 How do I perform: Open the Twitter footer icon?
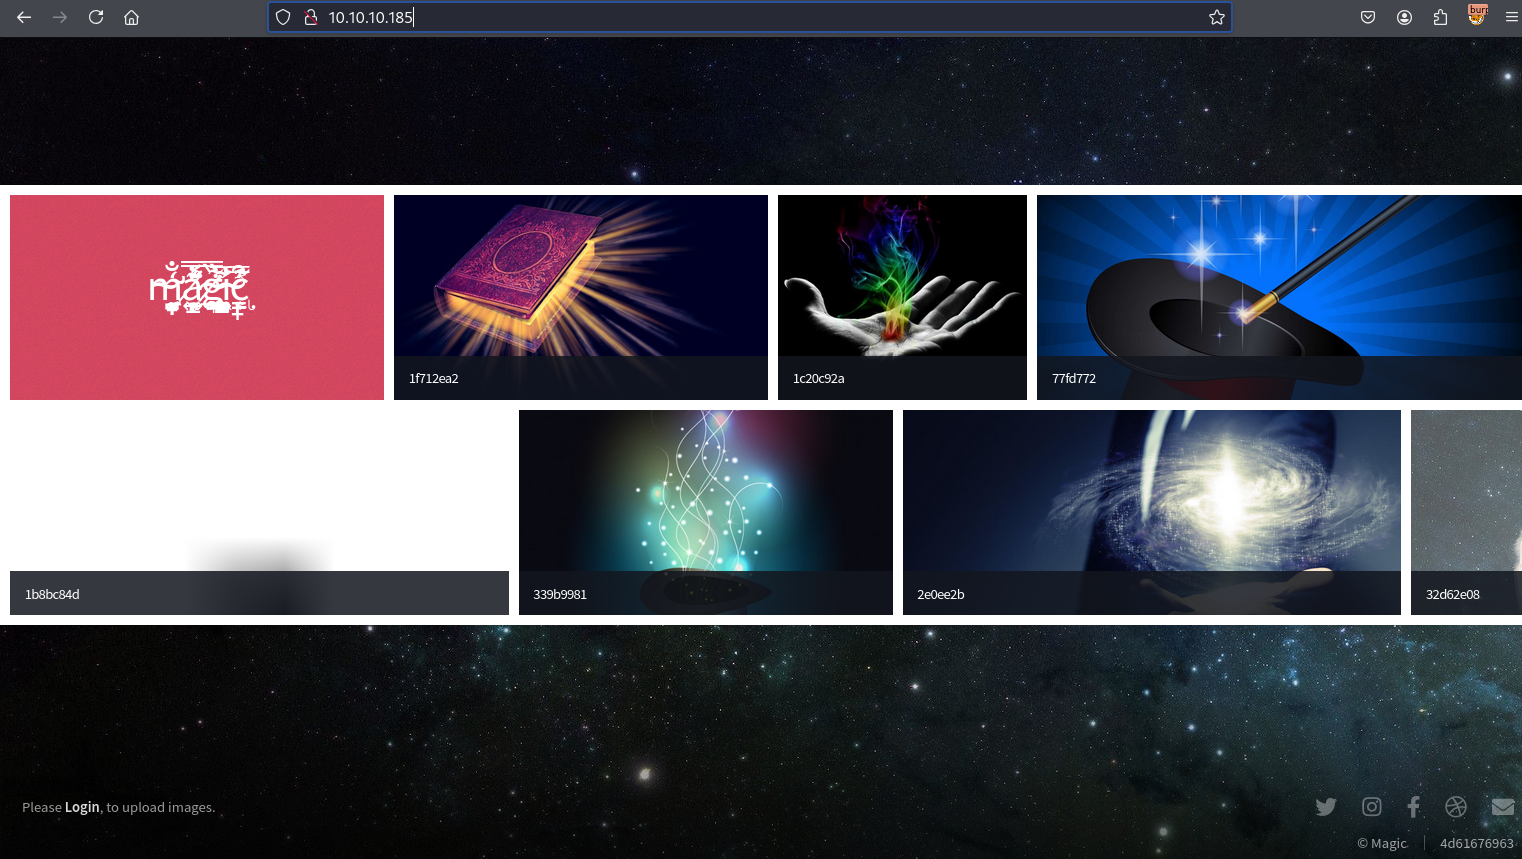pyautogui.click(x=1326, y=807)
